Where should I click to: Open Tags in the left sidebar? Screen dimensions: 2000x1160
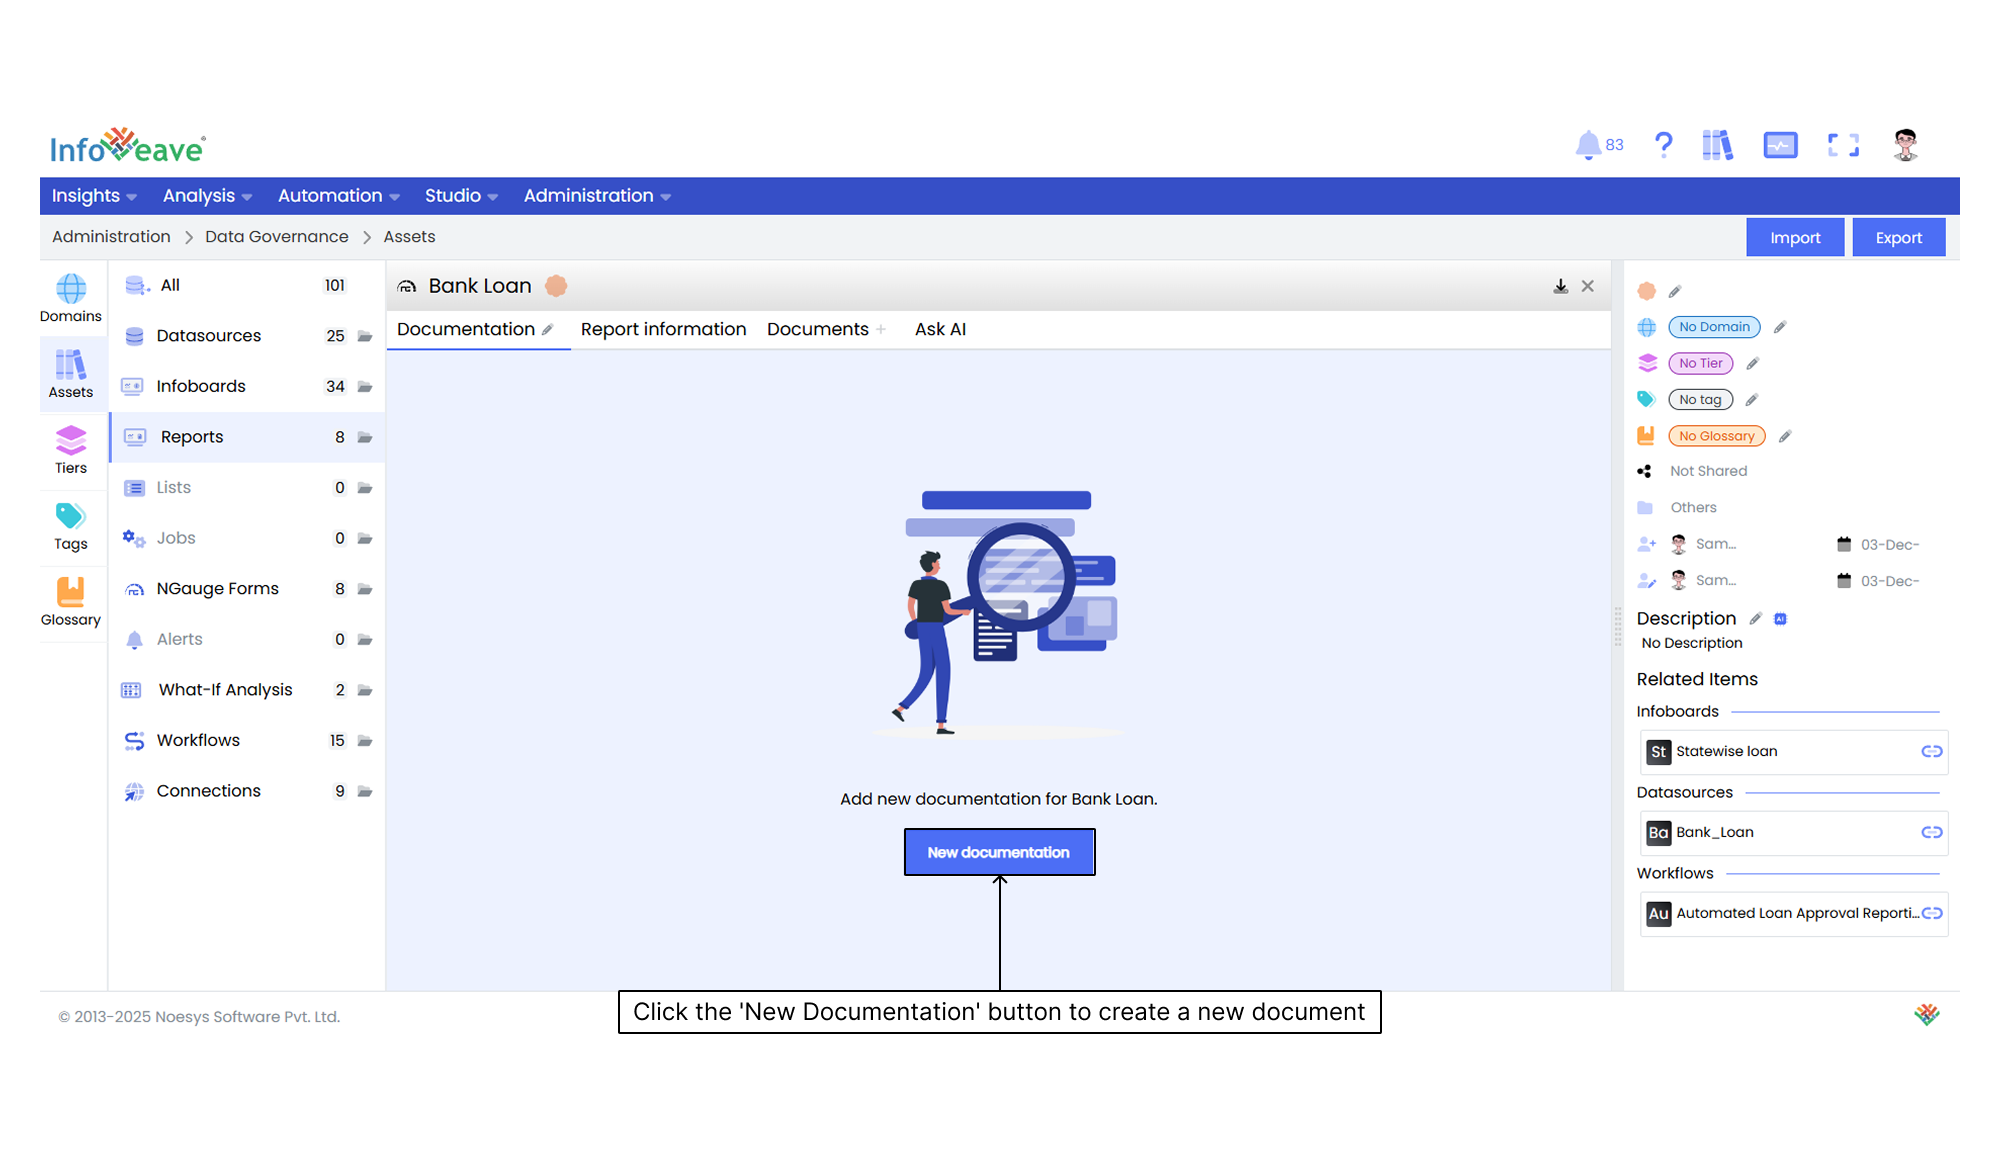point(71,526)
